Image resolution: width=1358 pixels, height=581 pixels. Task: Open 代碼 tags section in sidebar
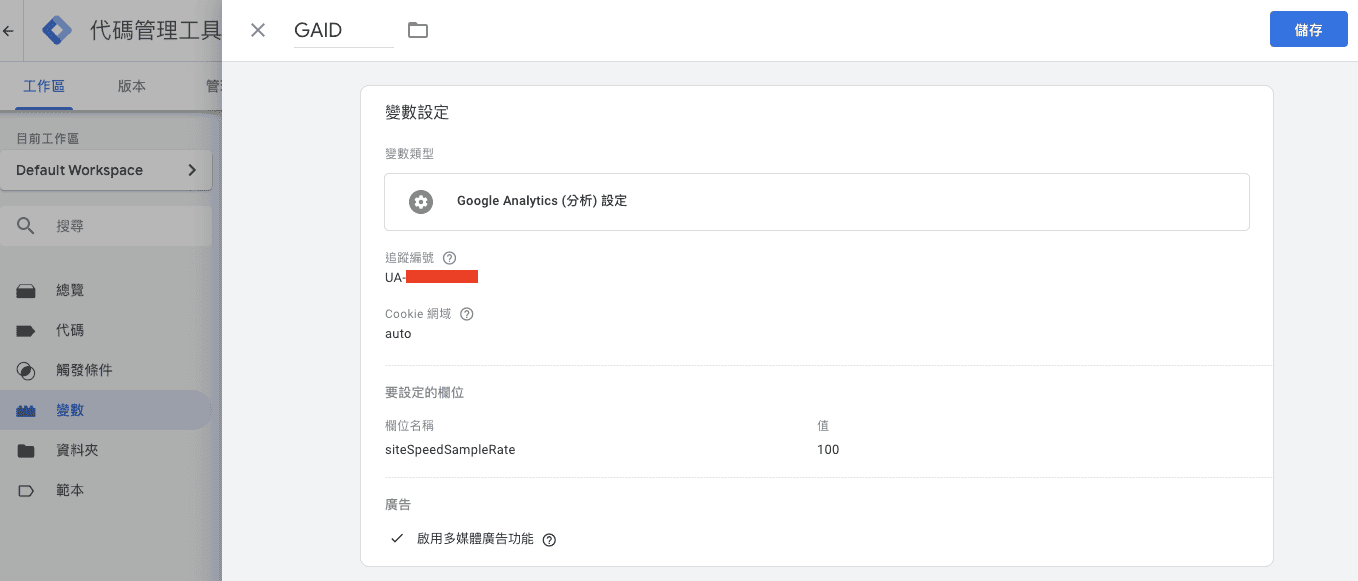pos(70,330)
